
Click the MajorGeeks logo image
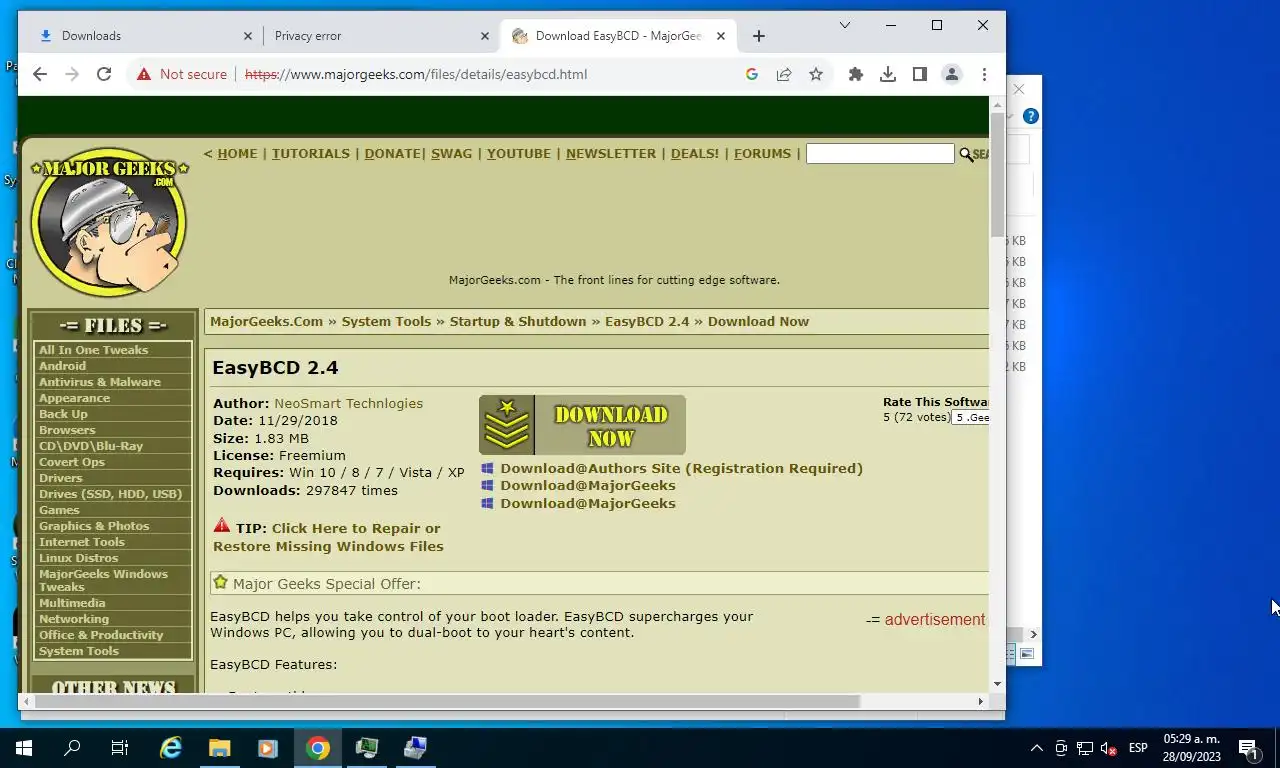[x=109, y=222]
